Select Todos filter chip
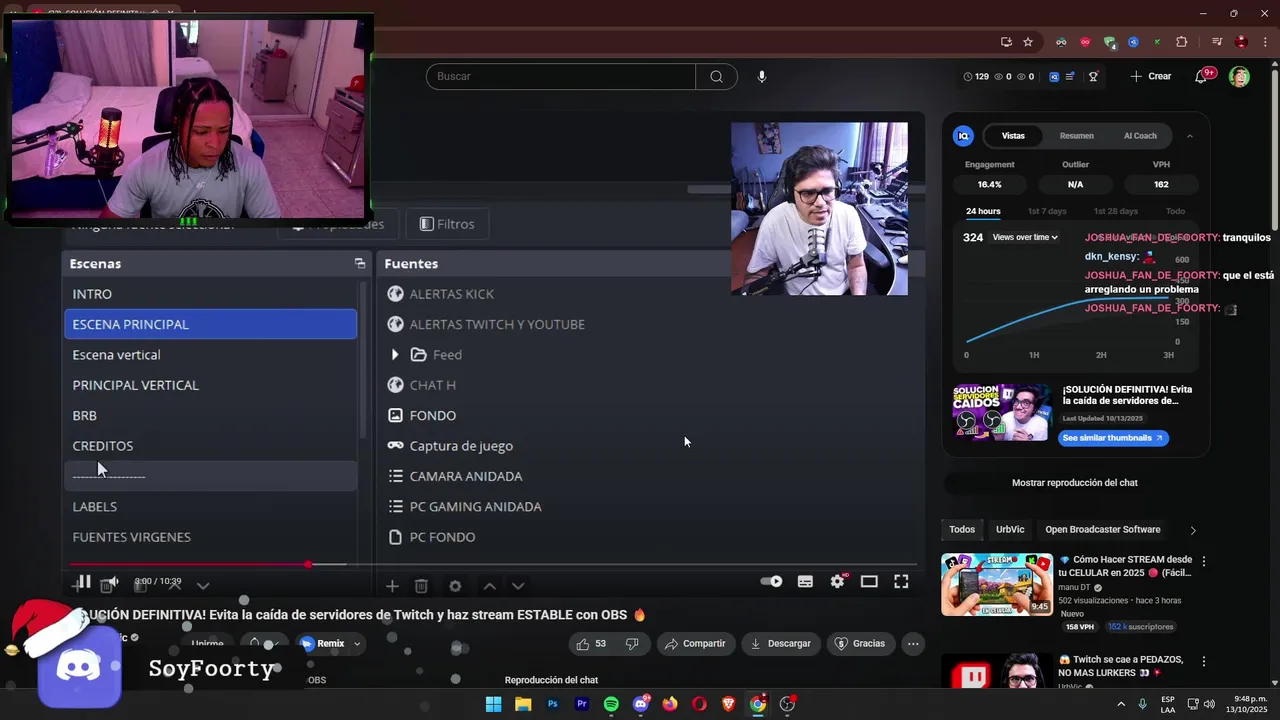This screenshot has width=1280, height=720. click(x=962, y=530)
